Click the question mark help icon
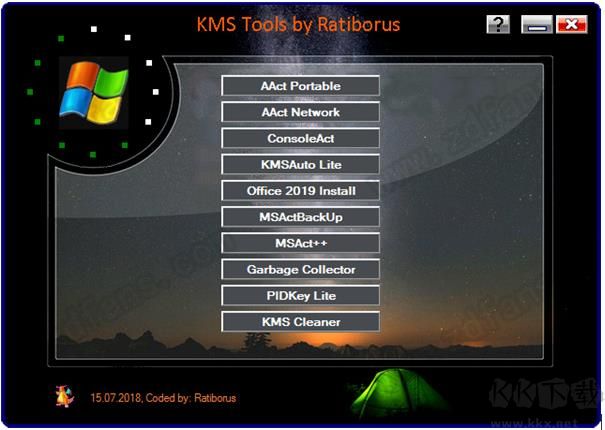 498,24
